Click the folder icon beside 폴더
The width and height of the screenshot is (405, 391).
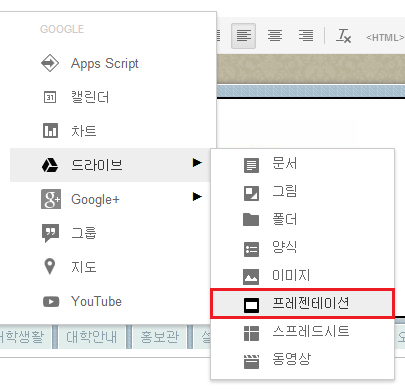(251, 220)
